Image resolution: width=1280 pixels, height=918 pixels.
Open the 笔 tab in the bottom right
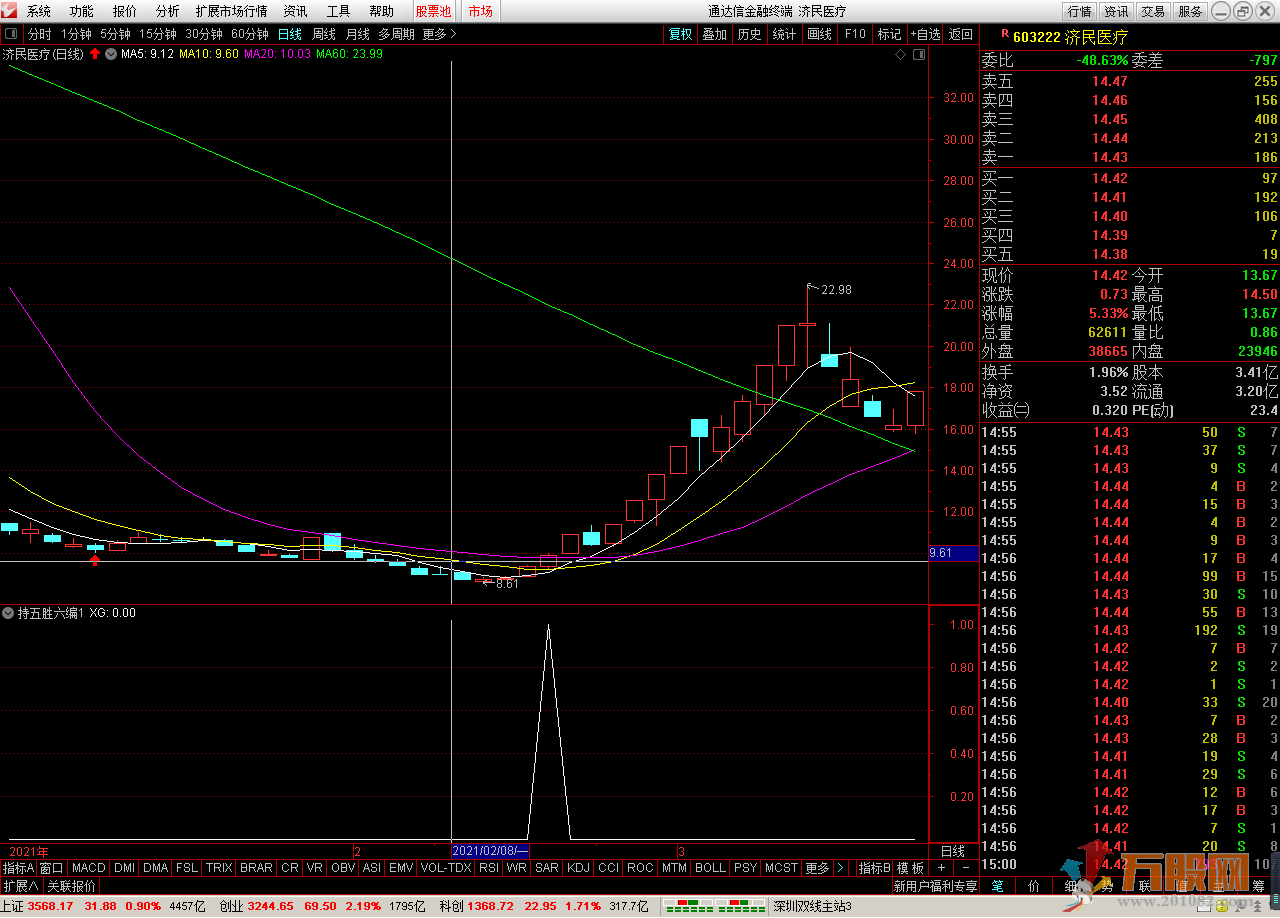[997, 886]
